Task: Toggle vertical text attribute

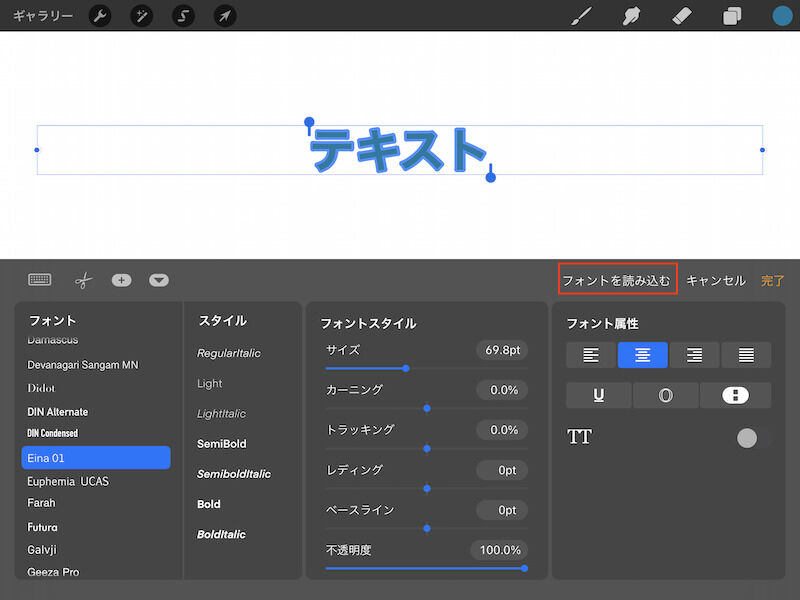Action: coord(735,395)
